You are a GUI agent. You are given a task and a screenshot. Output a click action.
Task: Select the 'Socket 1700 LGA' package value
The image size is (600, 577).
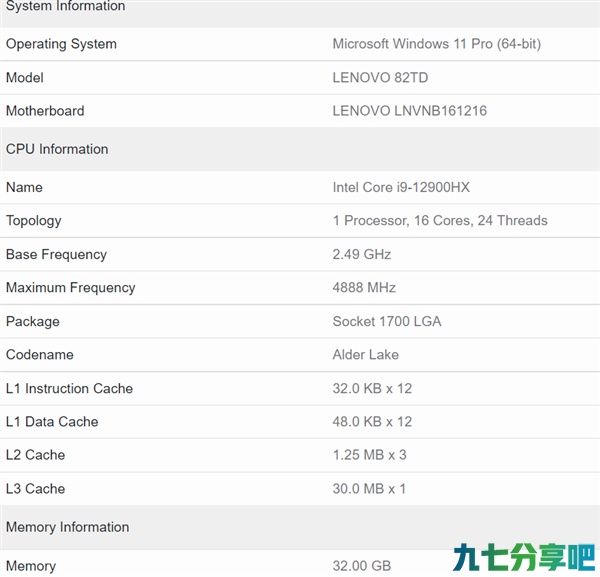click(387, 321)
